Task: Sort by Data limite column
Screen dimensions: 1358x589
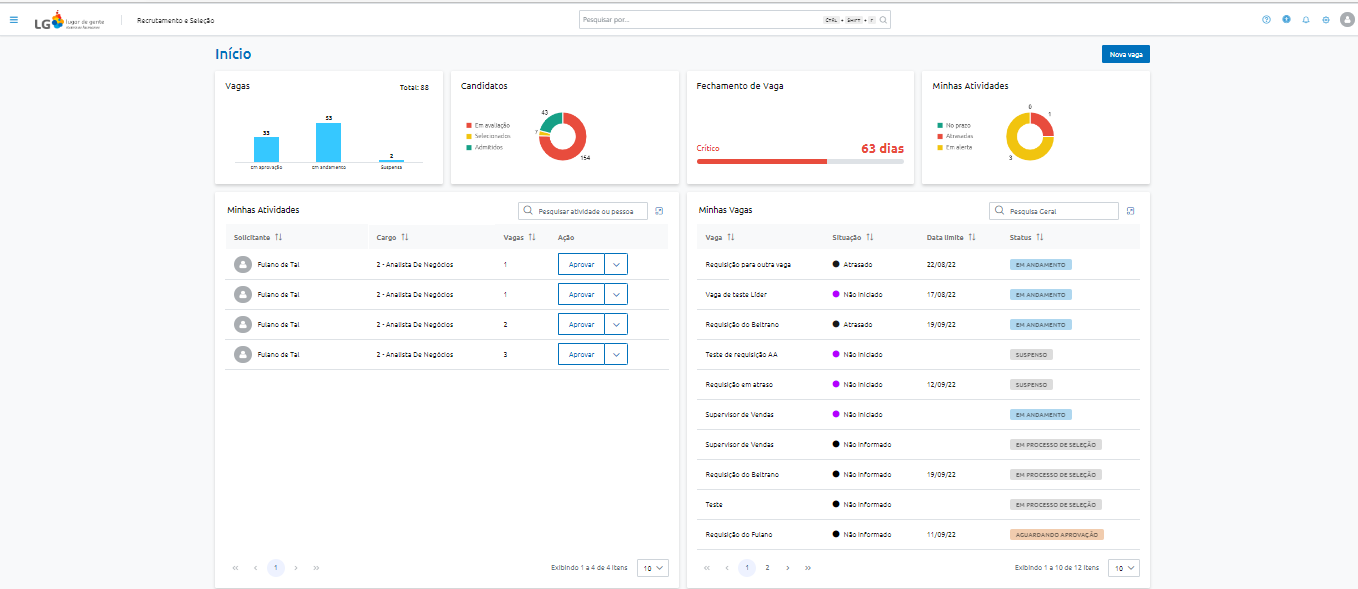Action: (972, 237)
